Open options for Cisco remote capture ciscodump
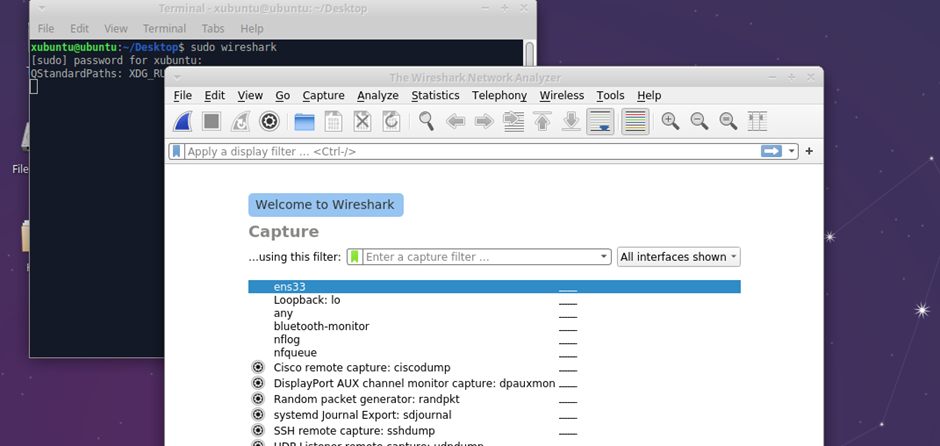This screenshot has width=940, height=446. (258, 367)
